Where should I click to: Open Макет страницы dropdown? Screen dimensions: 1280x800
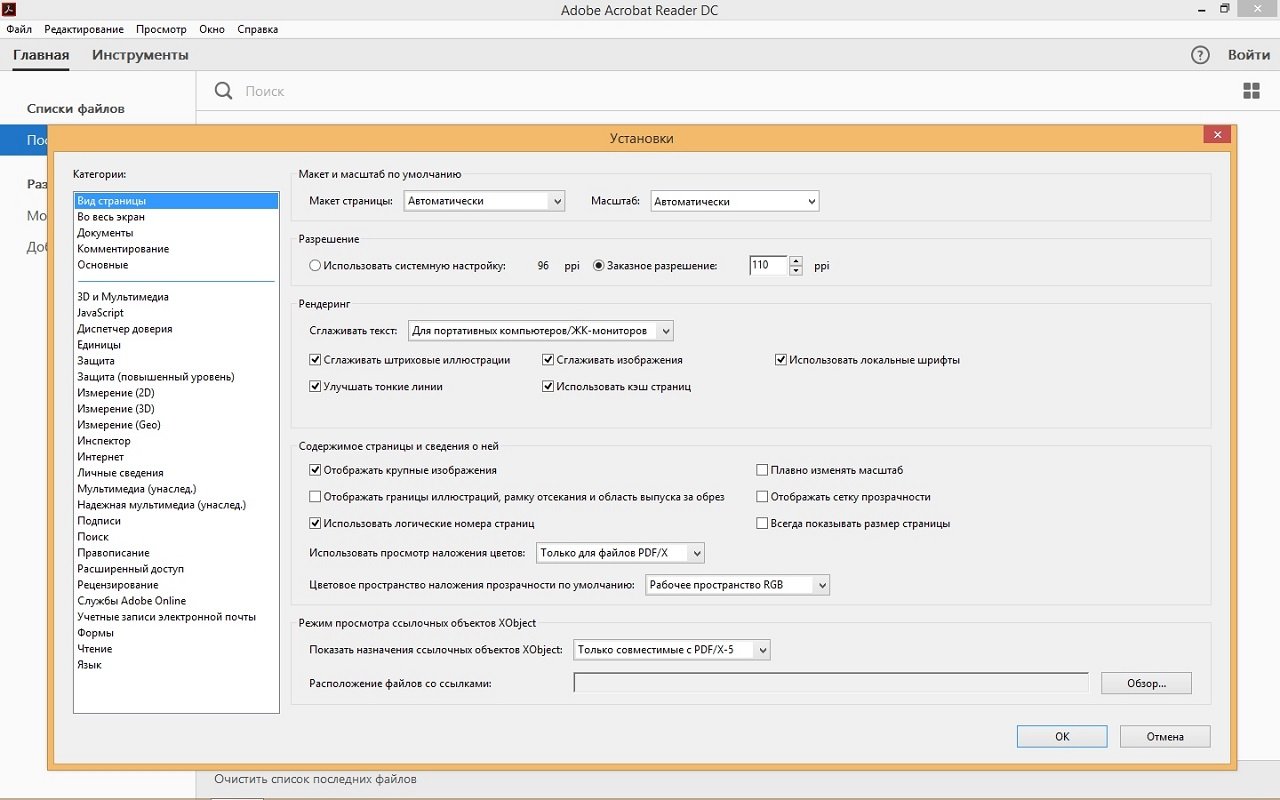pyautogui.click(x=484, y=201)
